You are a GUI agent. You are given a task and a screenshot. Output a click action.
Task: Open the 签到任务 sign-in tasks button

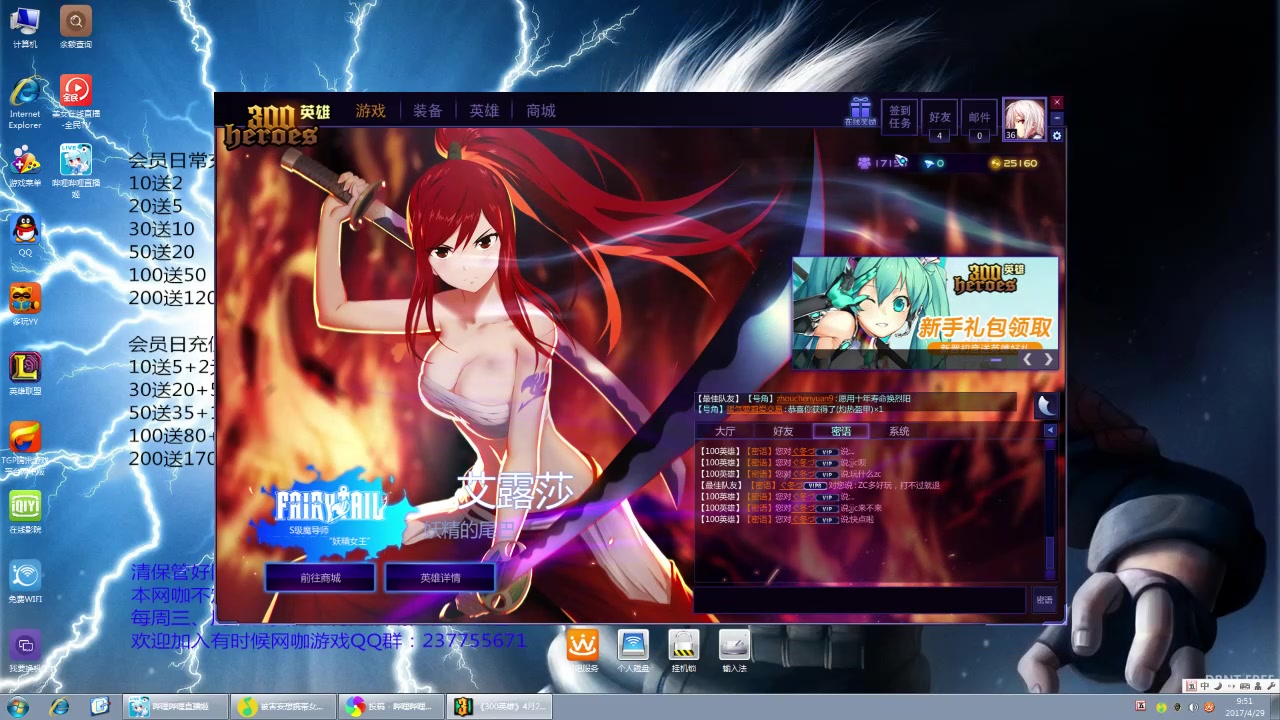click(x=900, y=117)
